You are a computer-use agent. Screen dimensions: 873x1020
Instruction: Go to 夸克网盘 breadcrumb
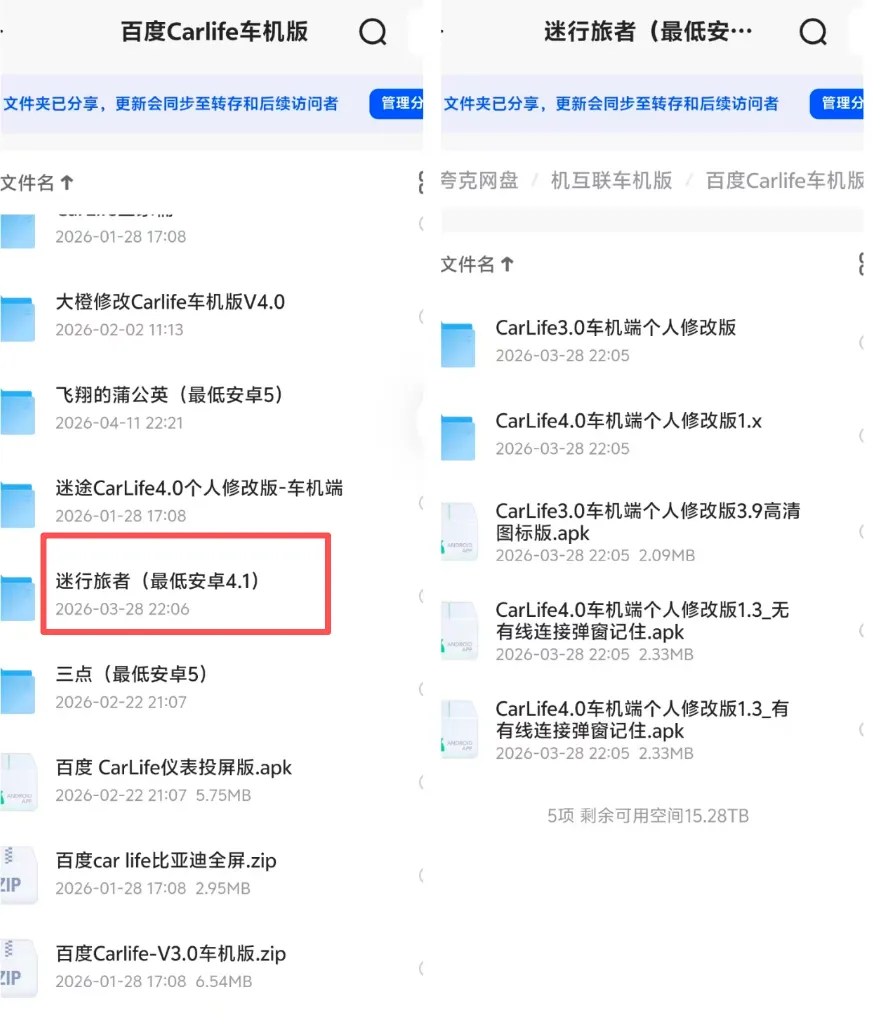coord(479,180)
